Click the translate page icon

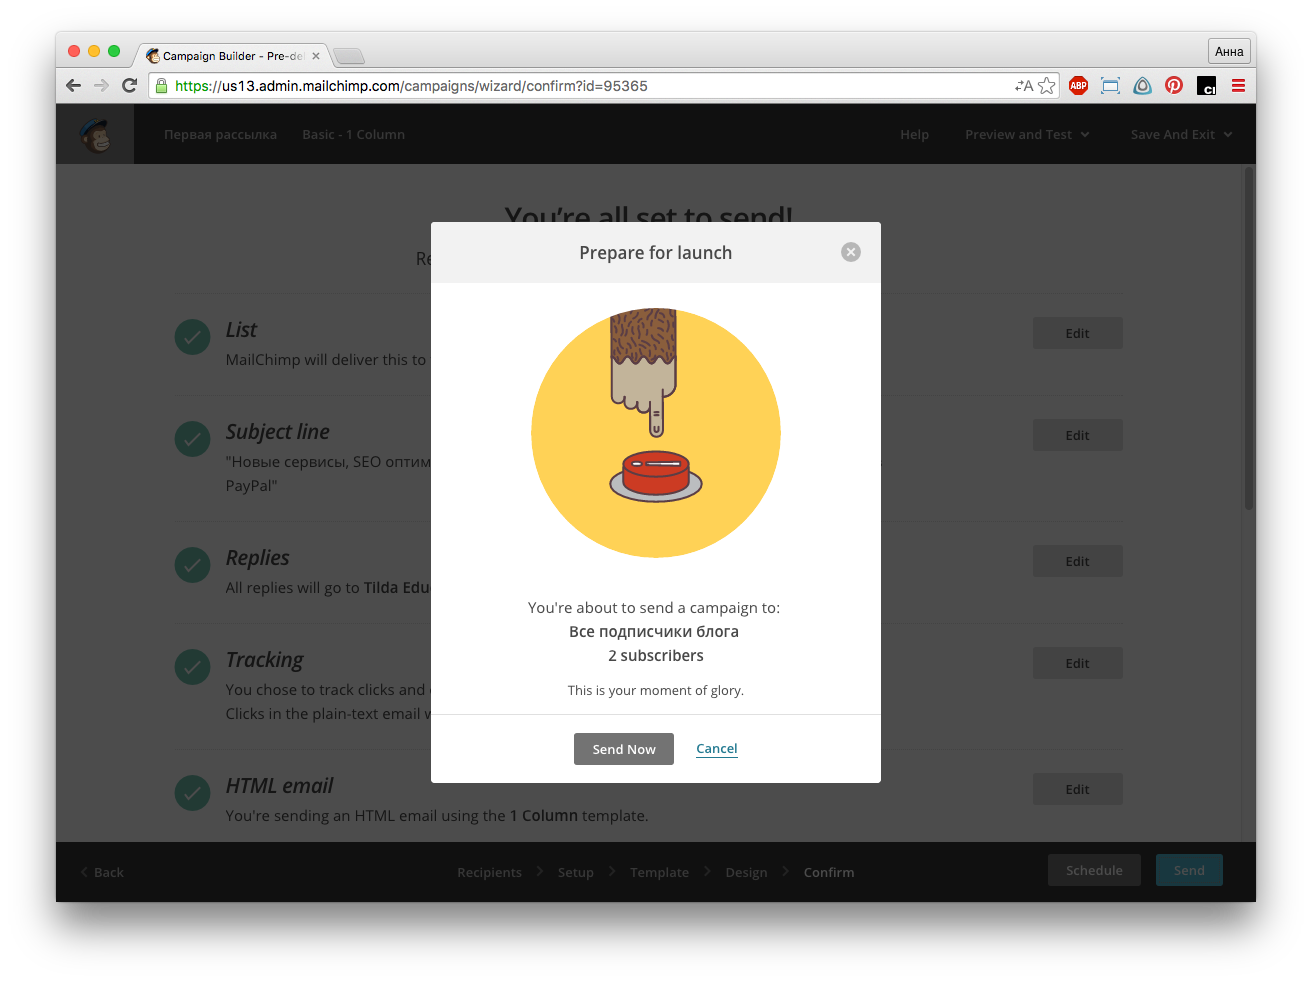1023,86
